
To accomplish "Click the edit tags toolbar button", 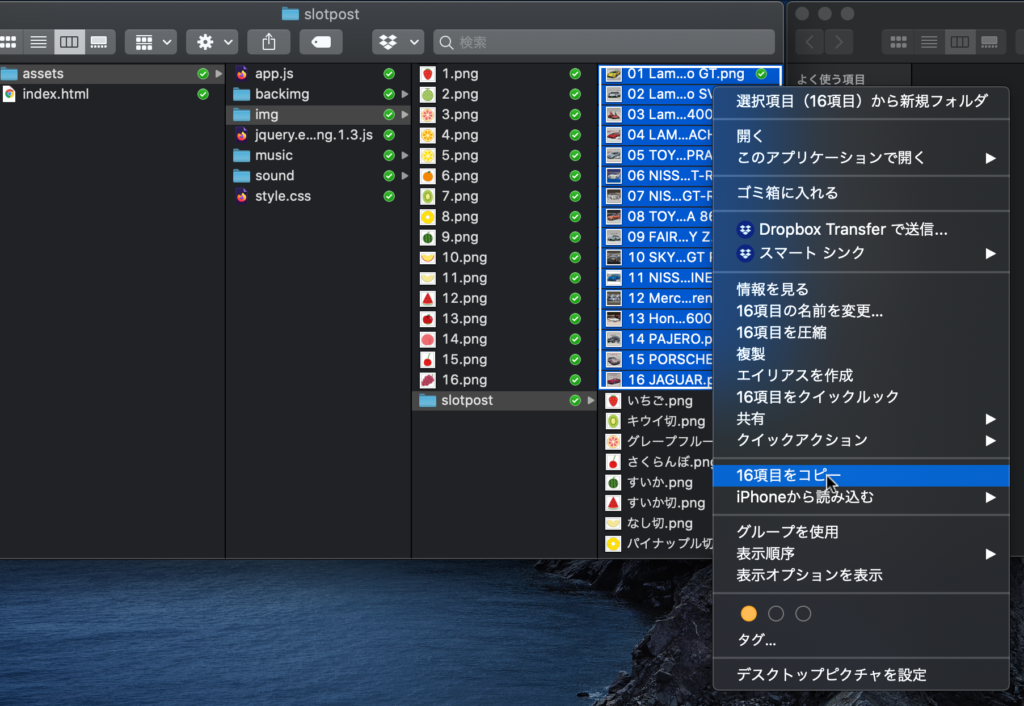I will coord(320,42).
